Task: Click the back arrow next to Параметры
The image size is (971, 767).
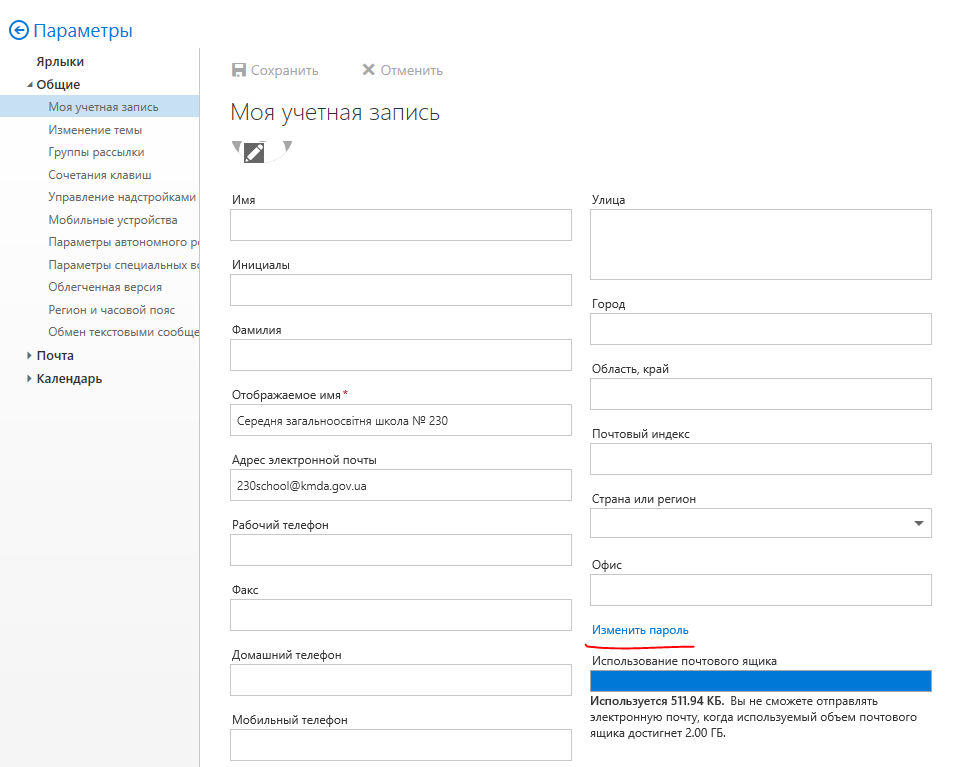Action: pos(18,31)
